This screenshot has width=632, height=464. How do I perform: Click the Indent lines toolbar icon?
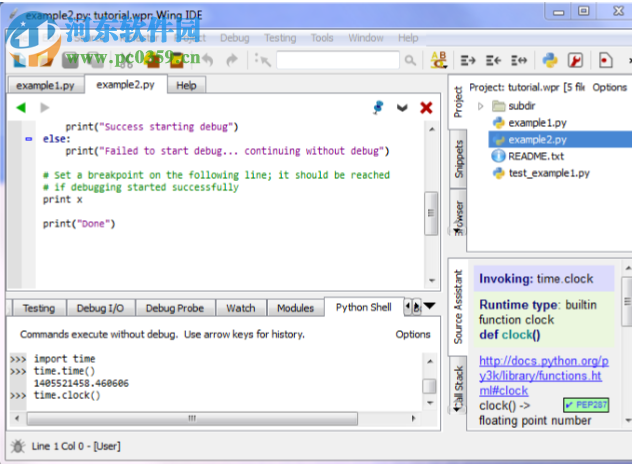point(468,60)
